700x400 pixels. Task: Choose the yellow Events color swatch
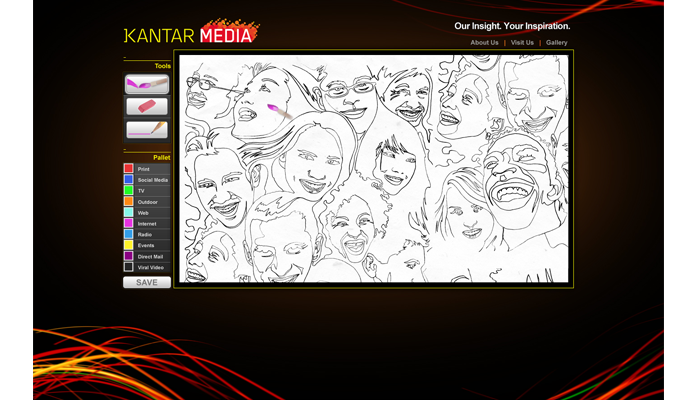129,245
